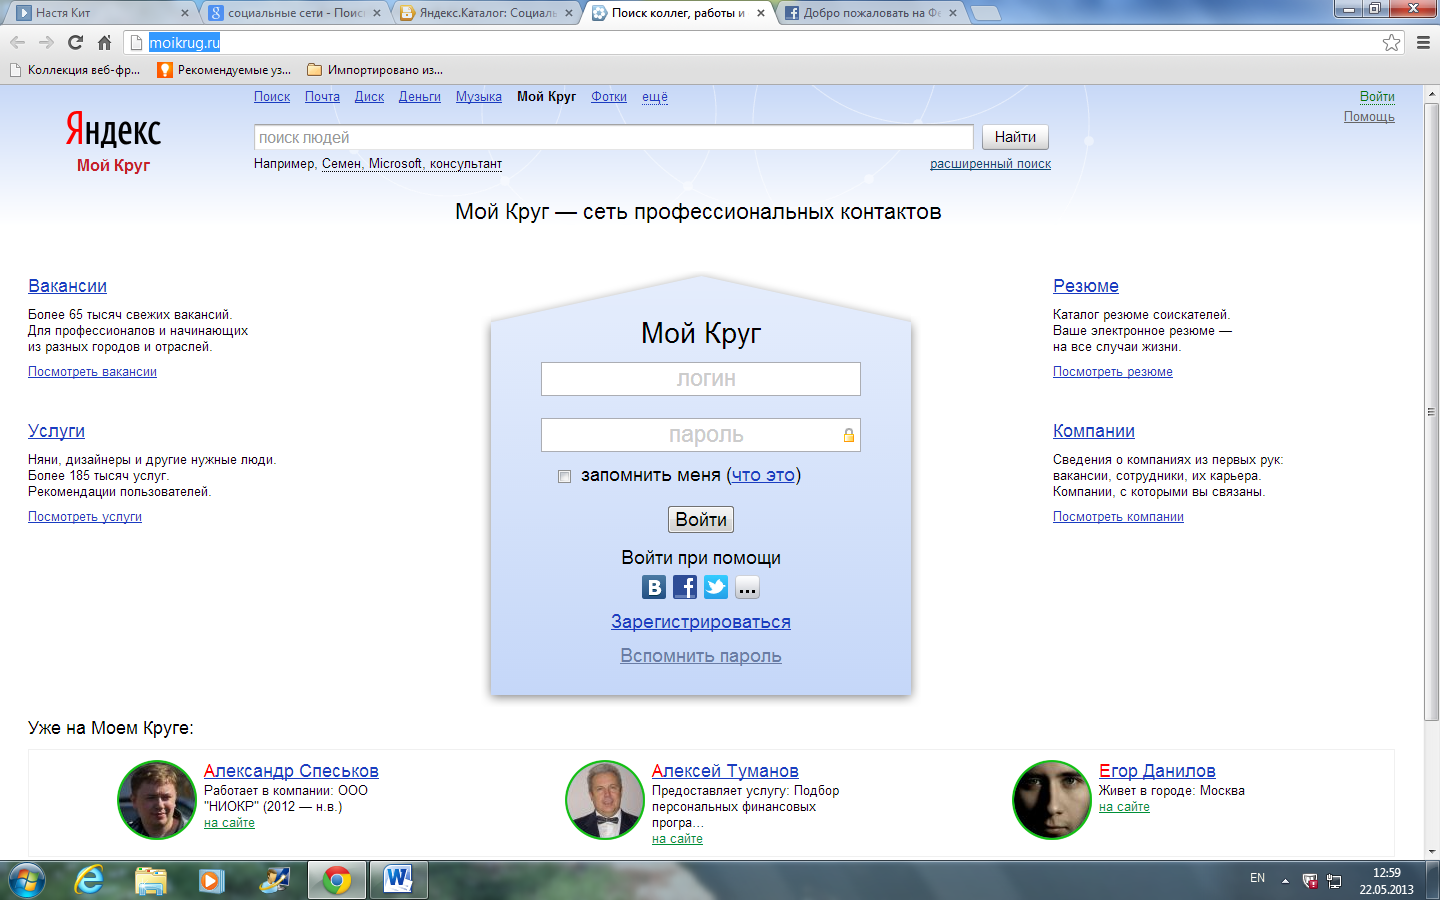Click the EN language indicator

pos(1257,878)
